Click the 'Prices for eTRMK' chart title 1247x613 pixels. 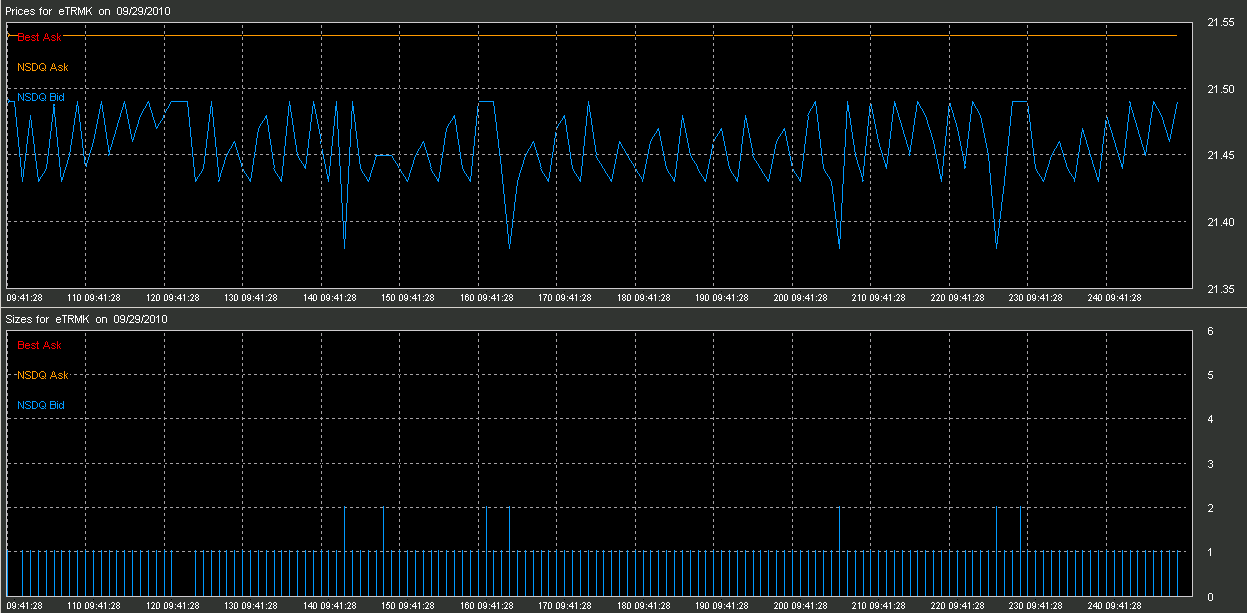86,11
